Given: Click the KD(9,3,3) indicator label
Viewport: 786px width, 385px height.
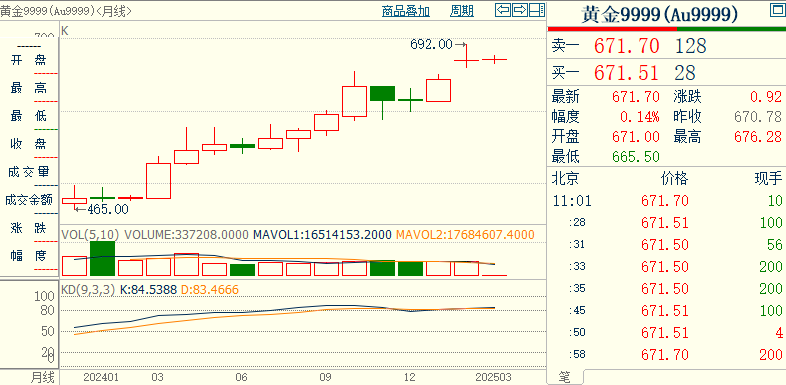Looking at the screenshot, I should click(88, 289).
